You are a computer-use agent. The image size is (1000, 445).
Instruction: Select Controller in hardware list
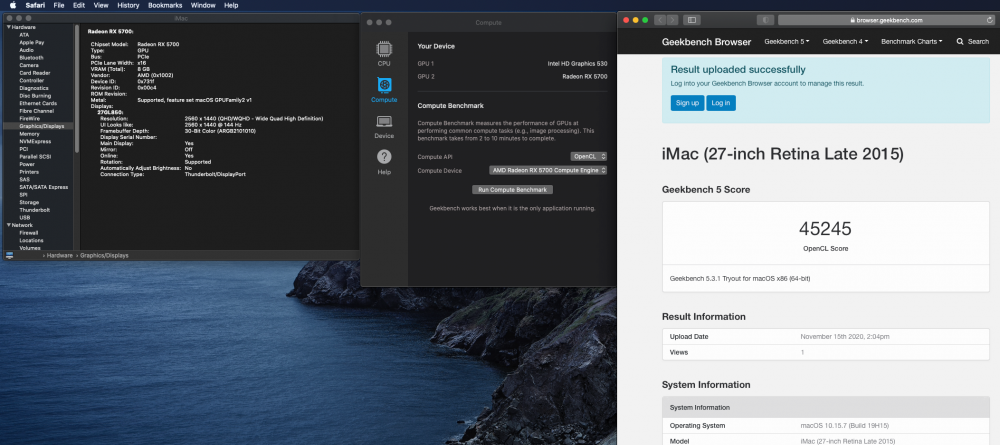(x=31, y=80)
